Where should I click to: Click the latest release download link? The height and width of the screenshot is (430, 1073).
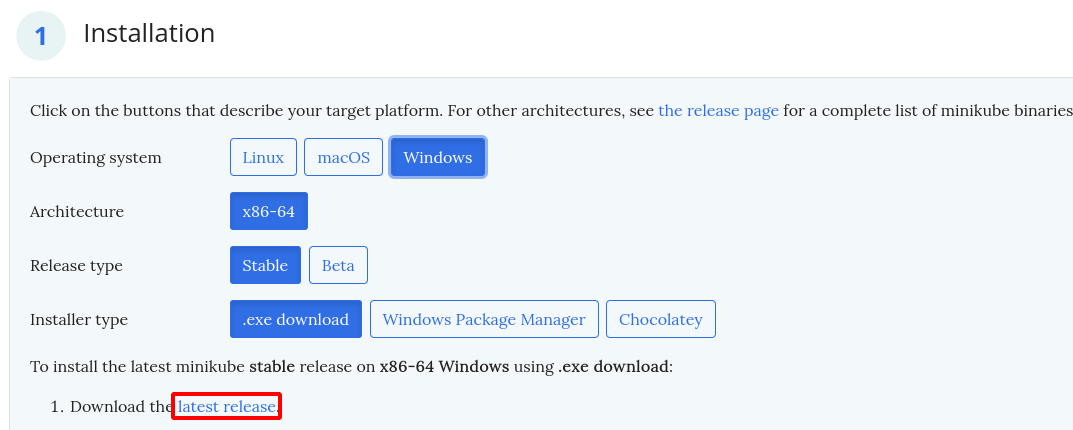click(227, 407)
